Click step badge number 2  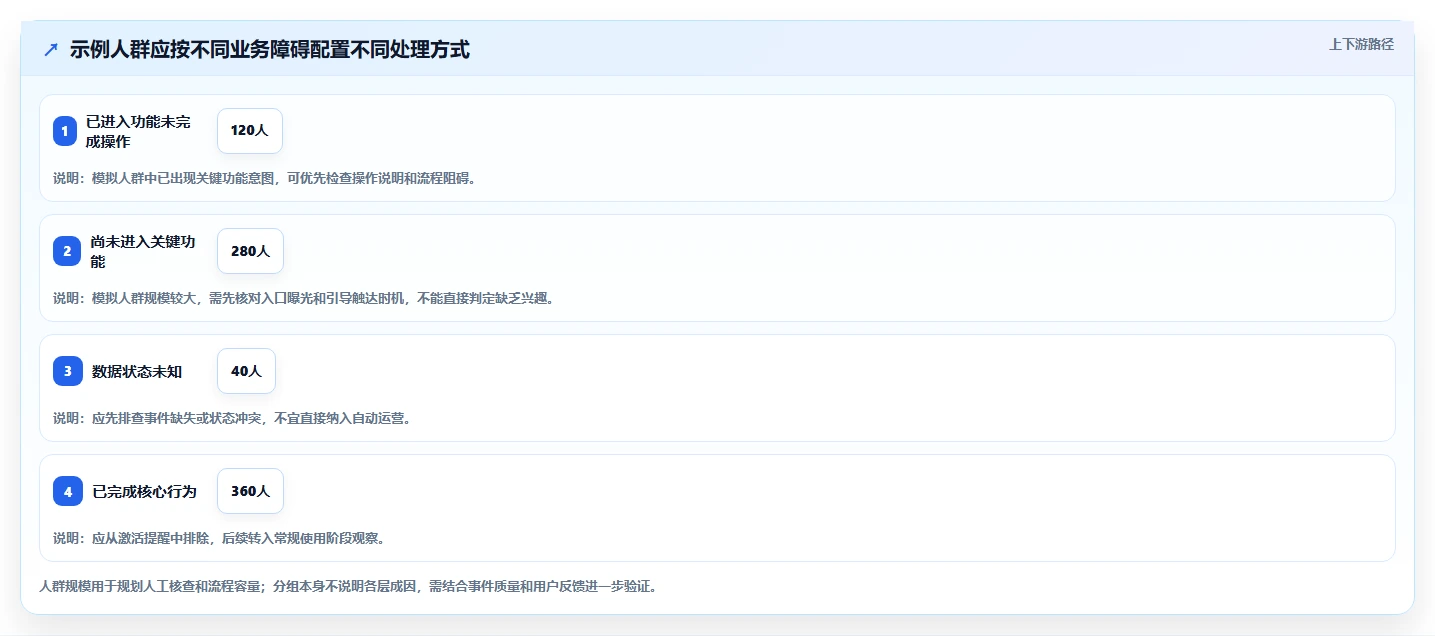65,251
